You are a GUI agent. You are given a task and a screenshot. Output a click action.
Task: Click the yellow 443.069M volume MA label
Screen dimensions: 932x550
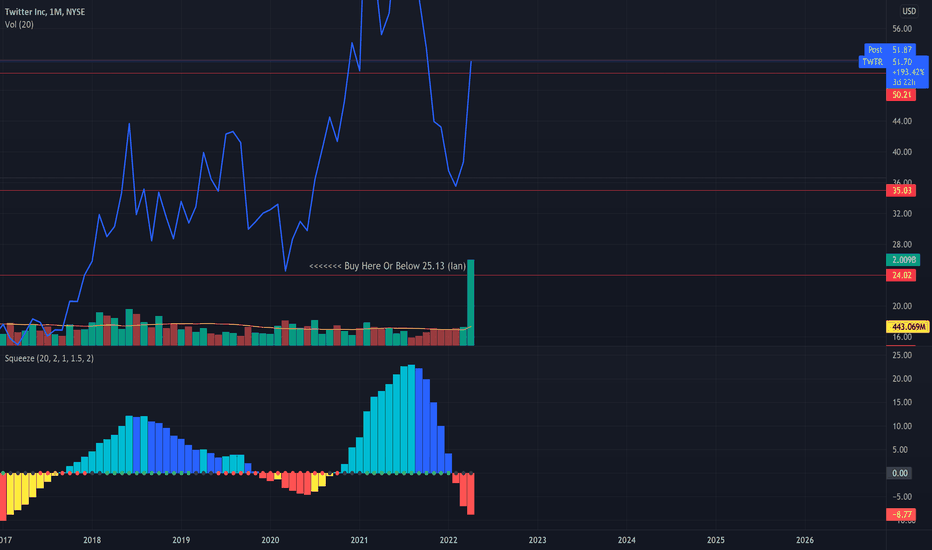point(908,326)
